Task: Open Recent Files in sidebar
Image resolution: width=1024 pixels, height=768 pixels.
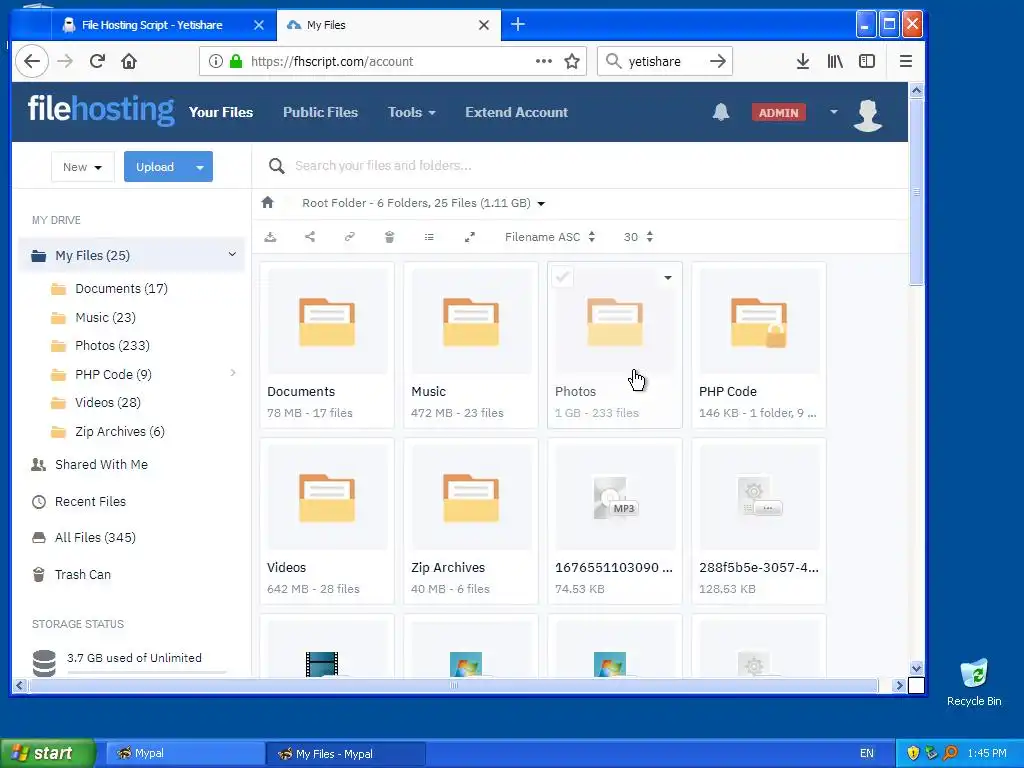Action: coord(90,502)
